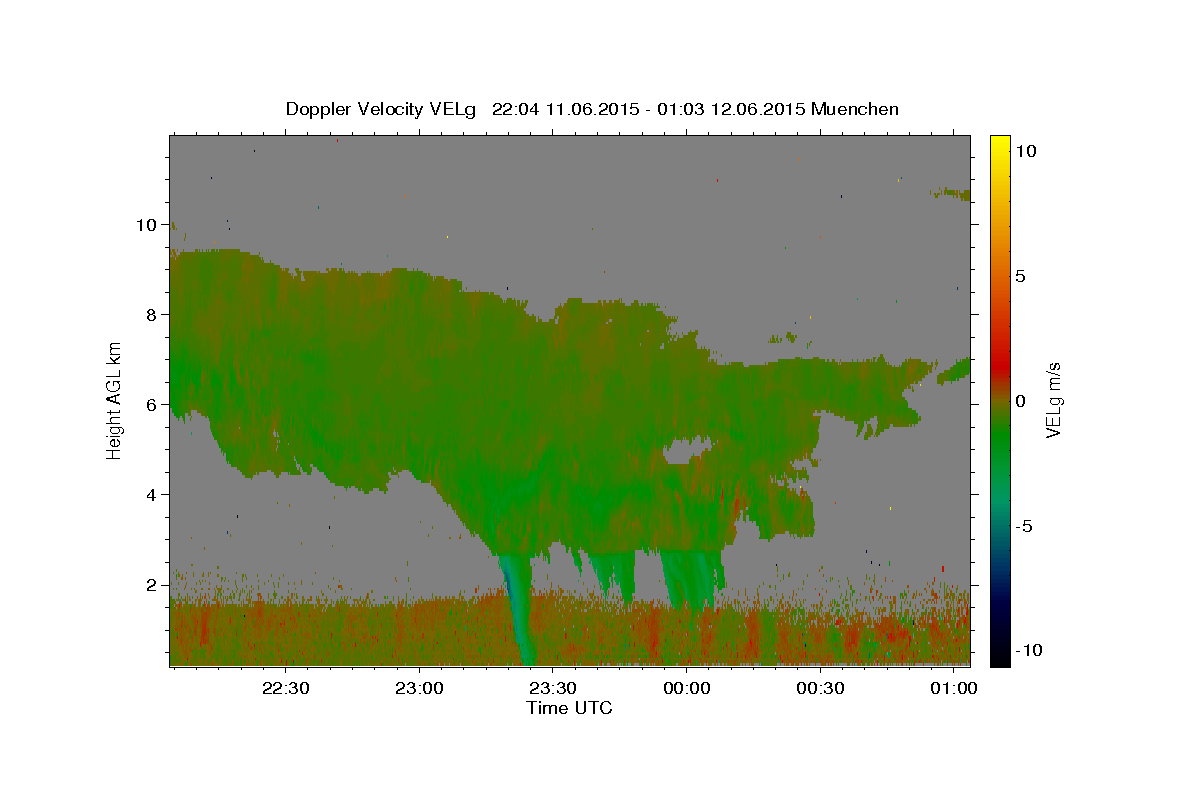The width and height of the screenshot is (1200, 800).
Task: Select the '00:00' time axis label
Action: pyautogui.click(x=687, y=688)
